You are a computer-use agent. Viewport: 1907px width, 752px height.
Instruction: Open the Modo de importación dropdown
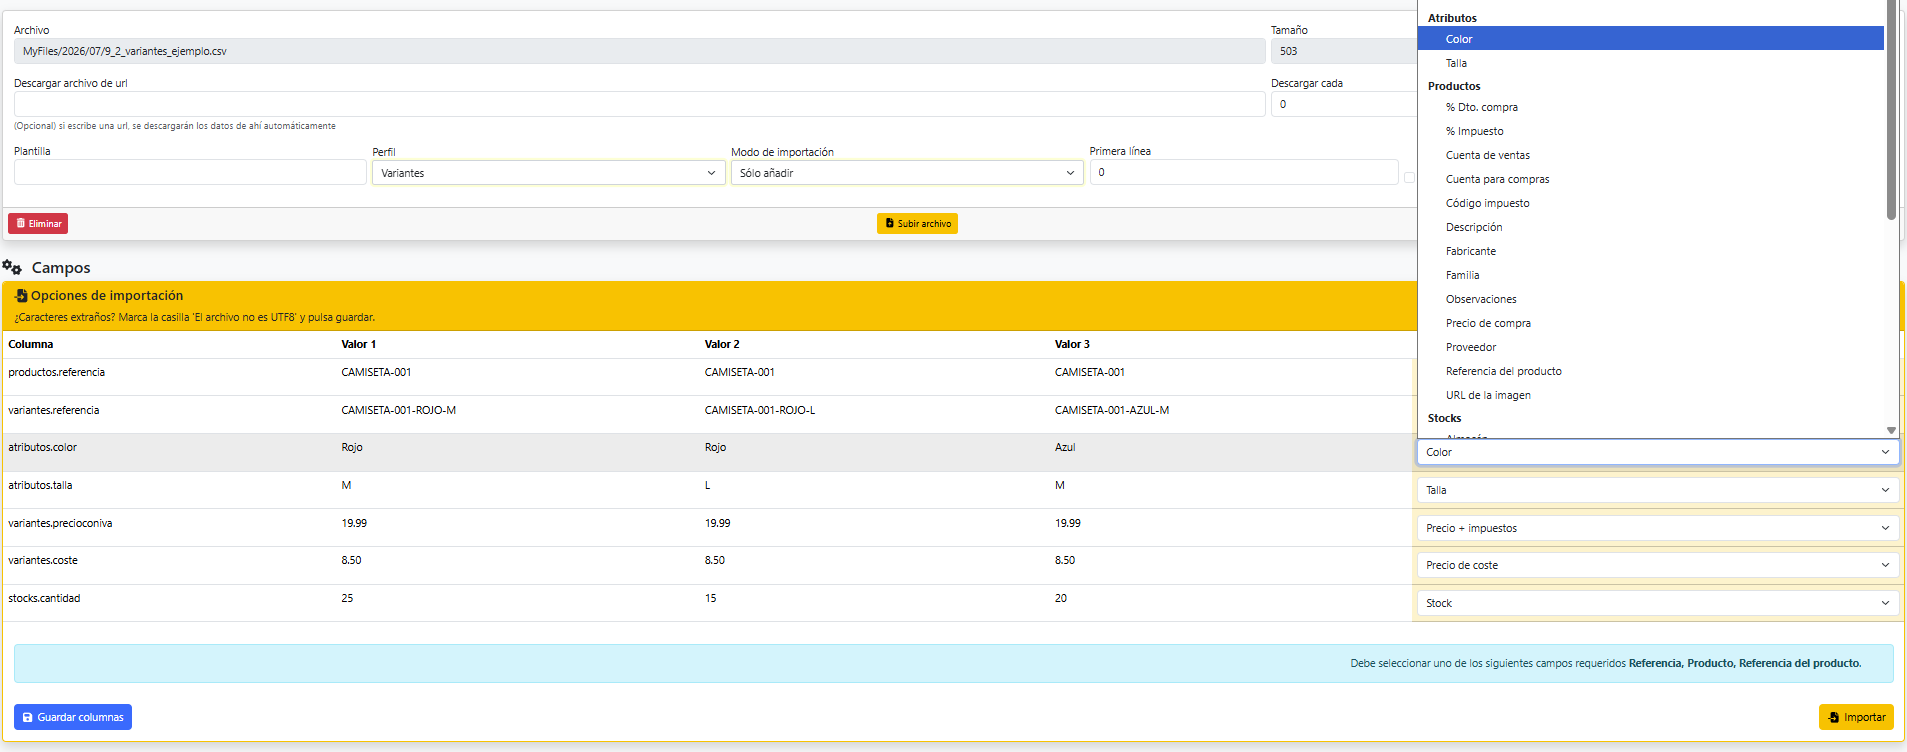[x=907, y=173]
